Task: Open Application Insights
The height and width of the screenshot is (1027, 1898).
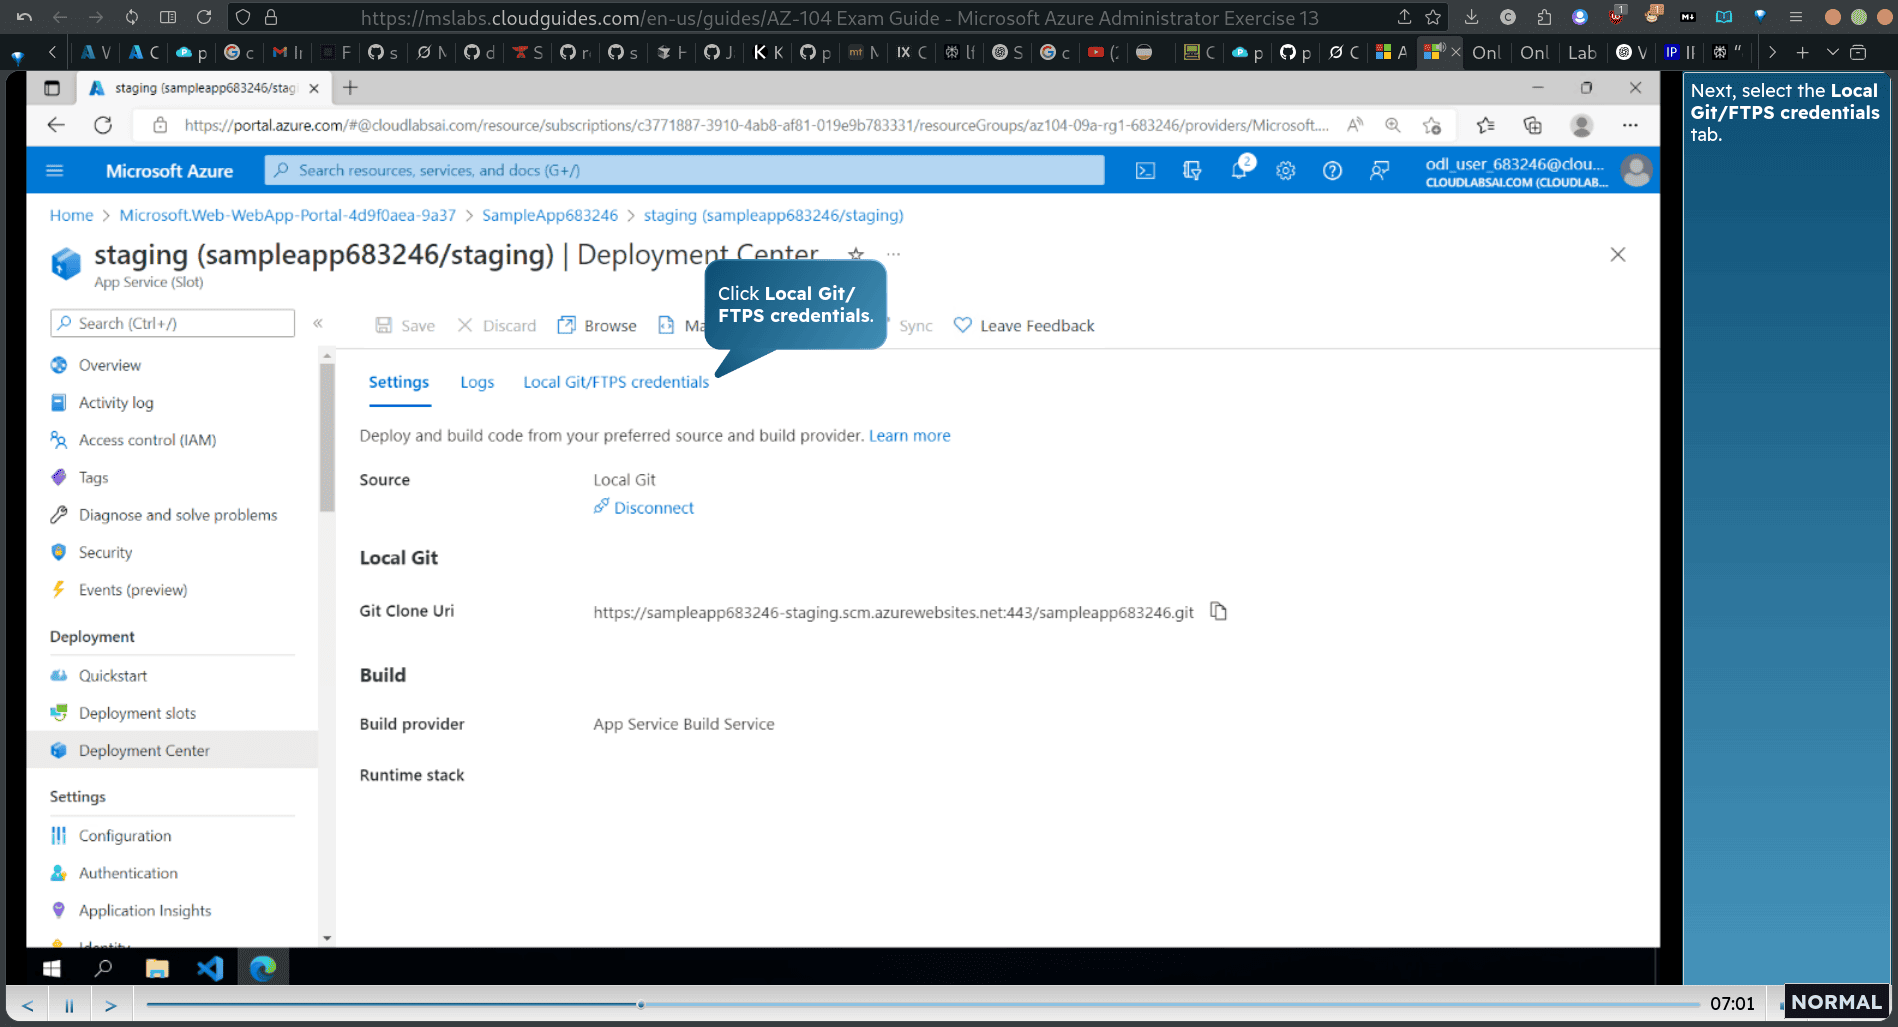Action: [x=145, y=911]
